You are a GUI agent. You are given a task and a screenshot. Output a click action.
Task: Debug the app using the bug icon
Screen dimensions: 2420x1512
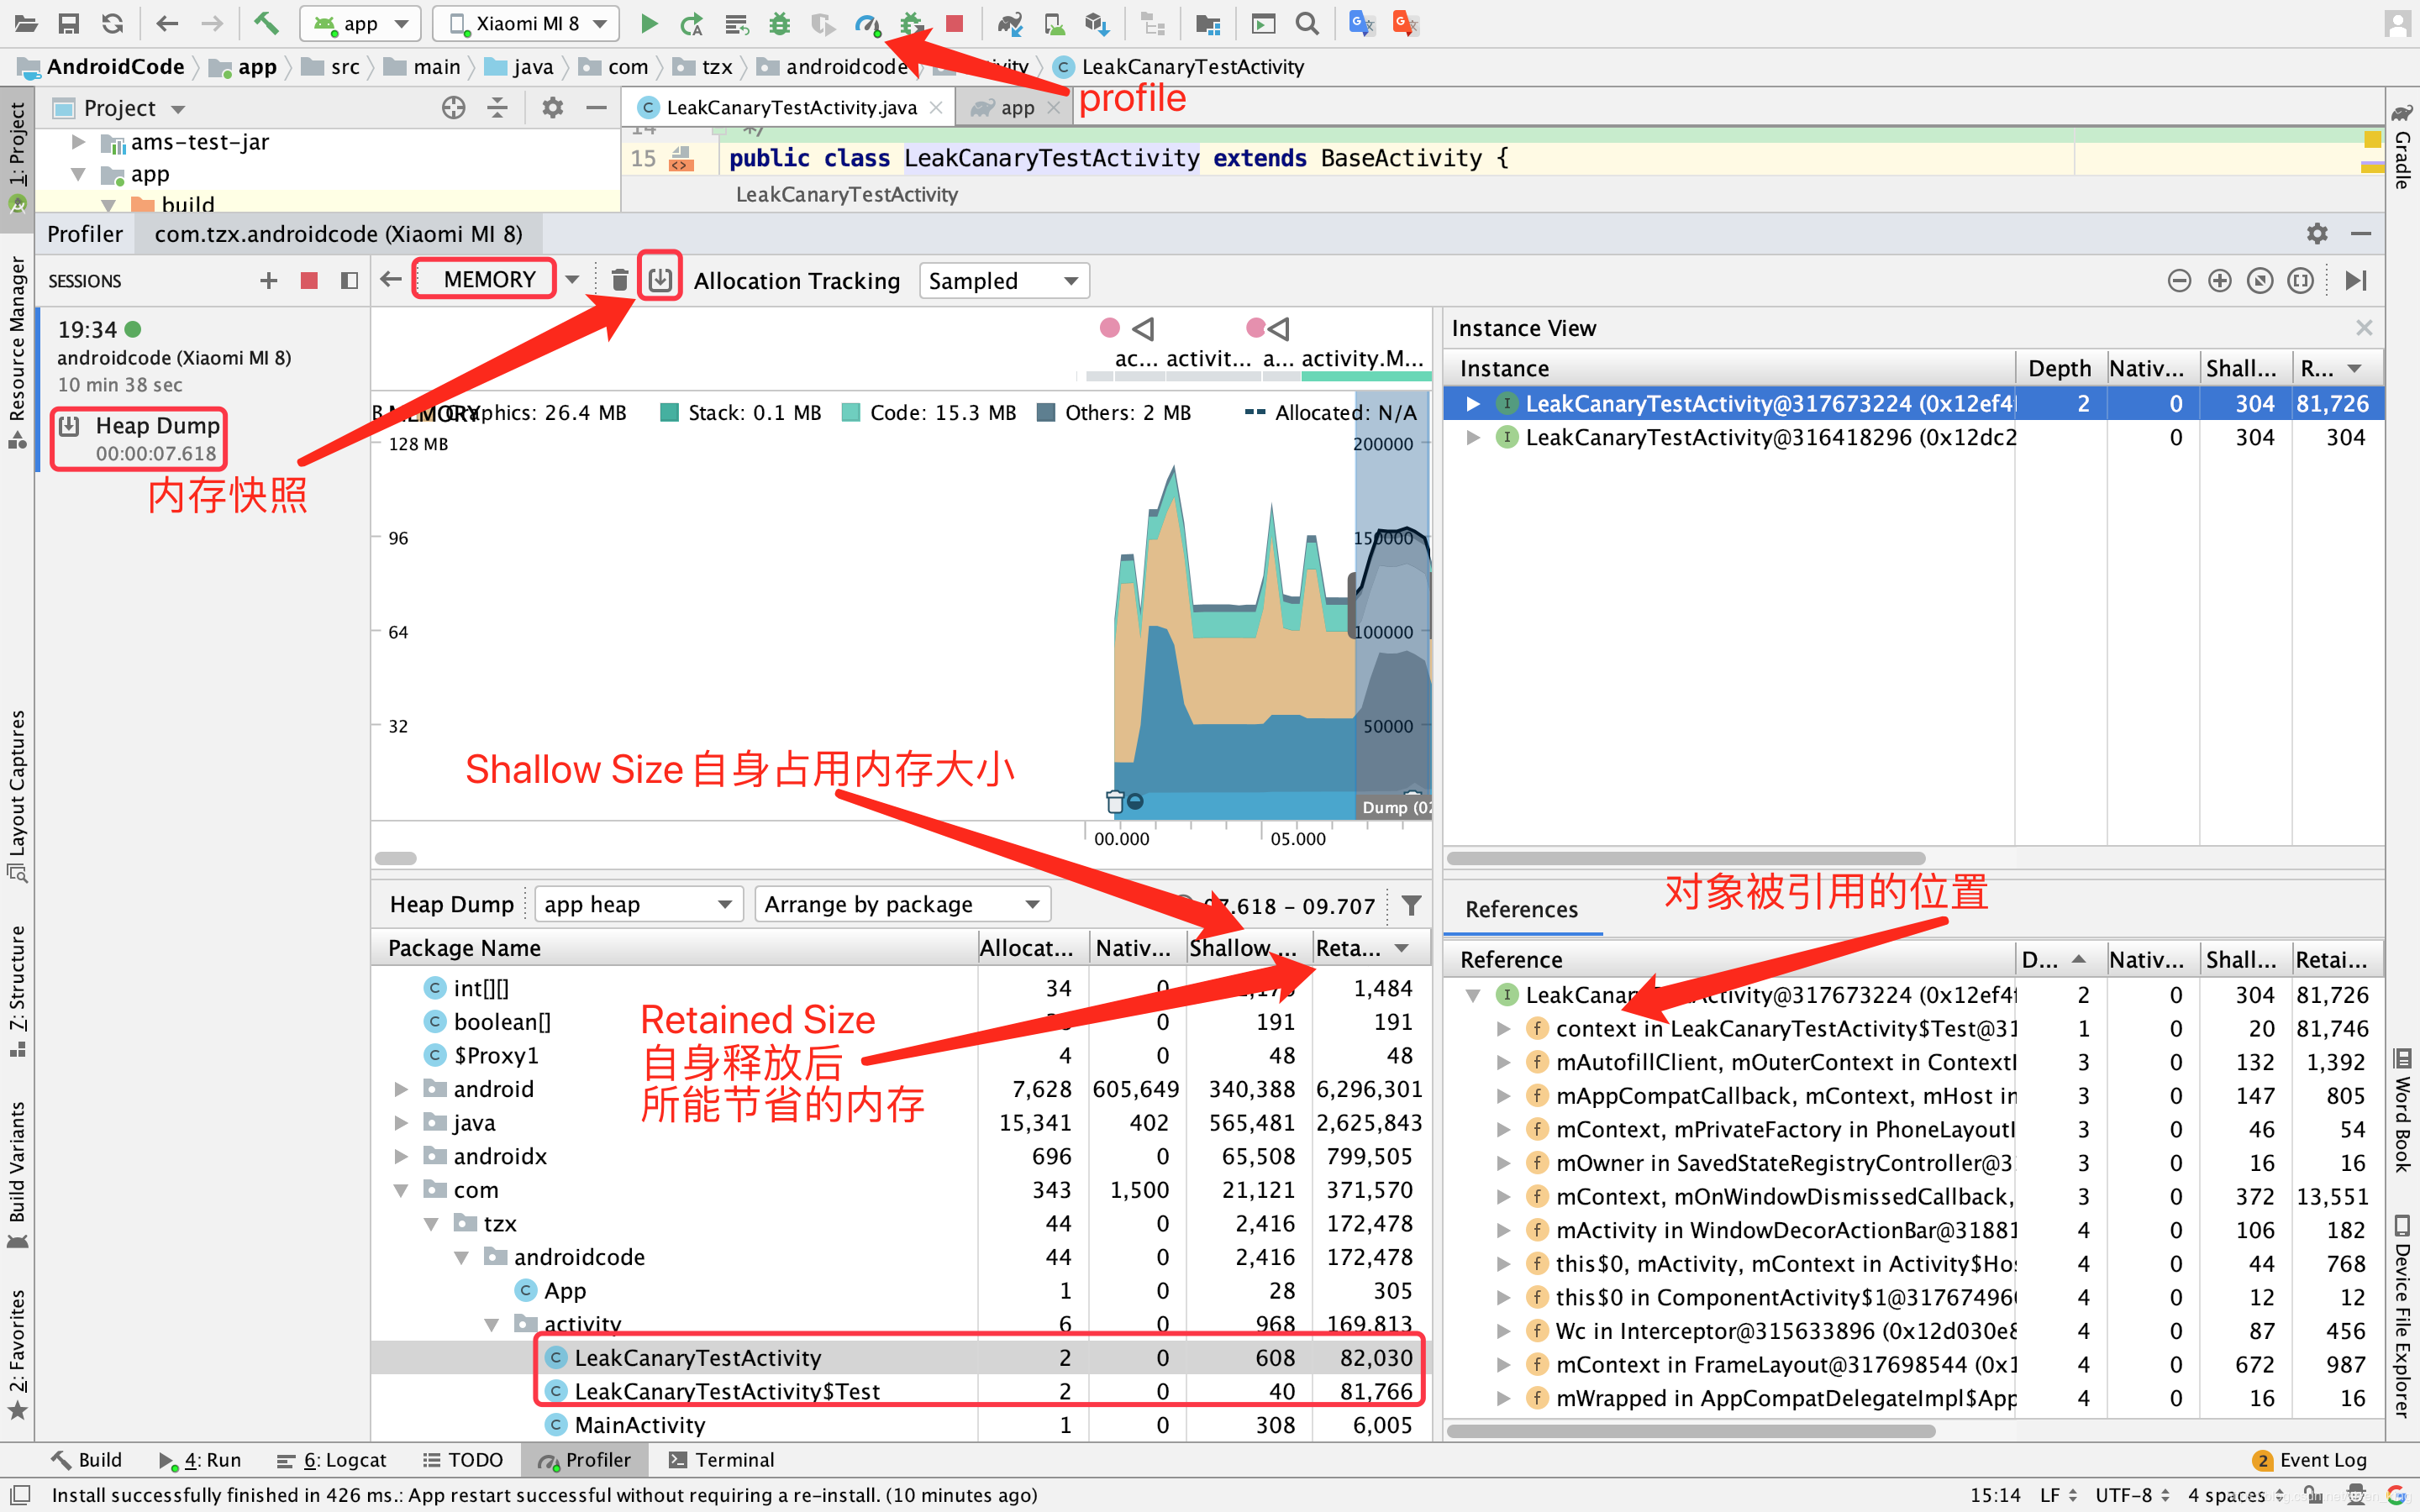click(781, 23)
